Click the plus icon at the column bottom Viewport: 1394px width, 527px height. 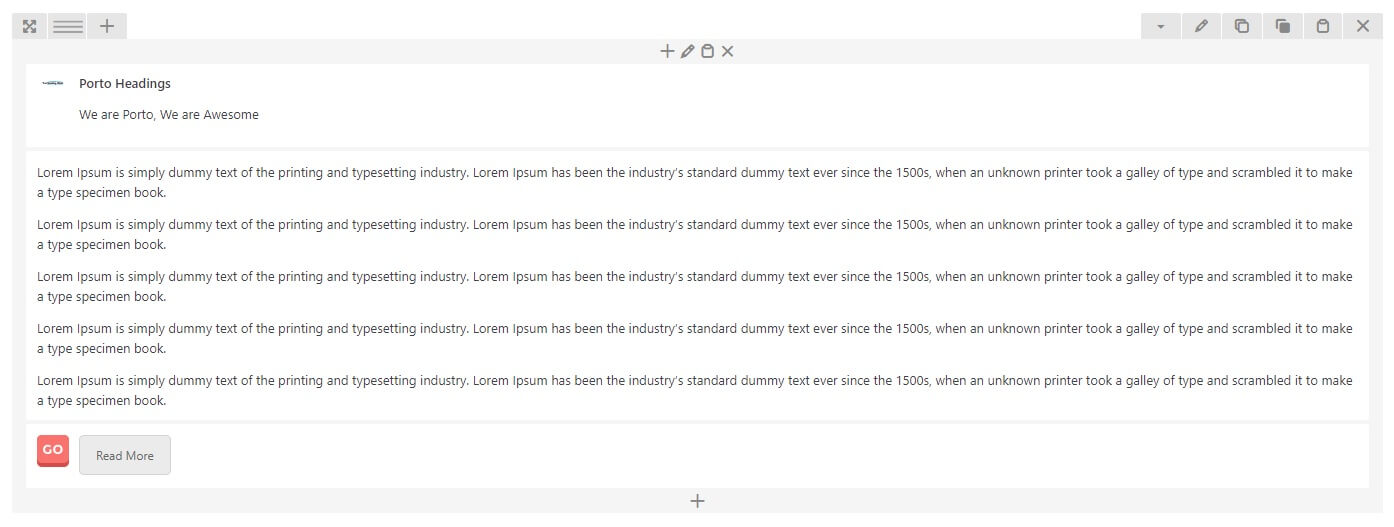[x=697, y=501]
